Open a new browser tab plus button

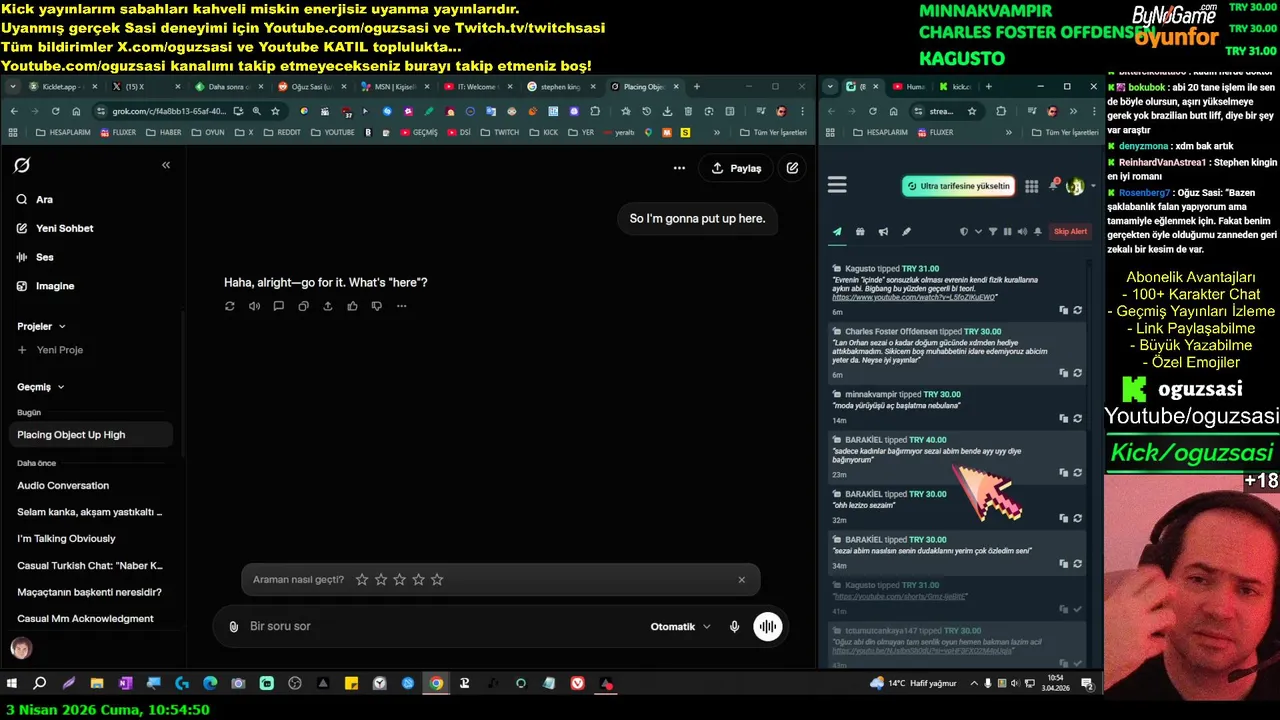[x=697, y=87]
